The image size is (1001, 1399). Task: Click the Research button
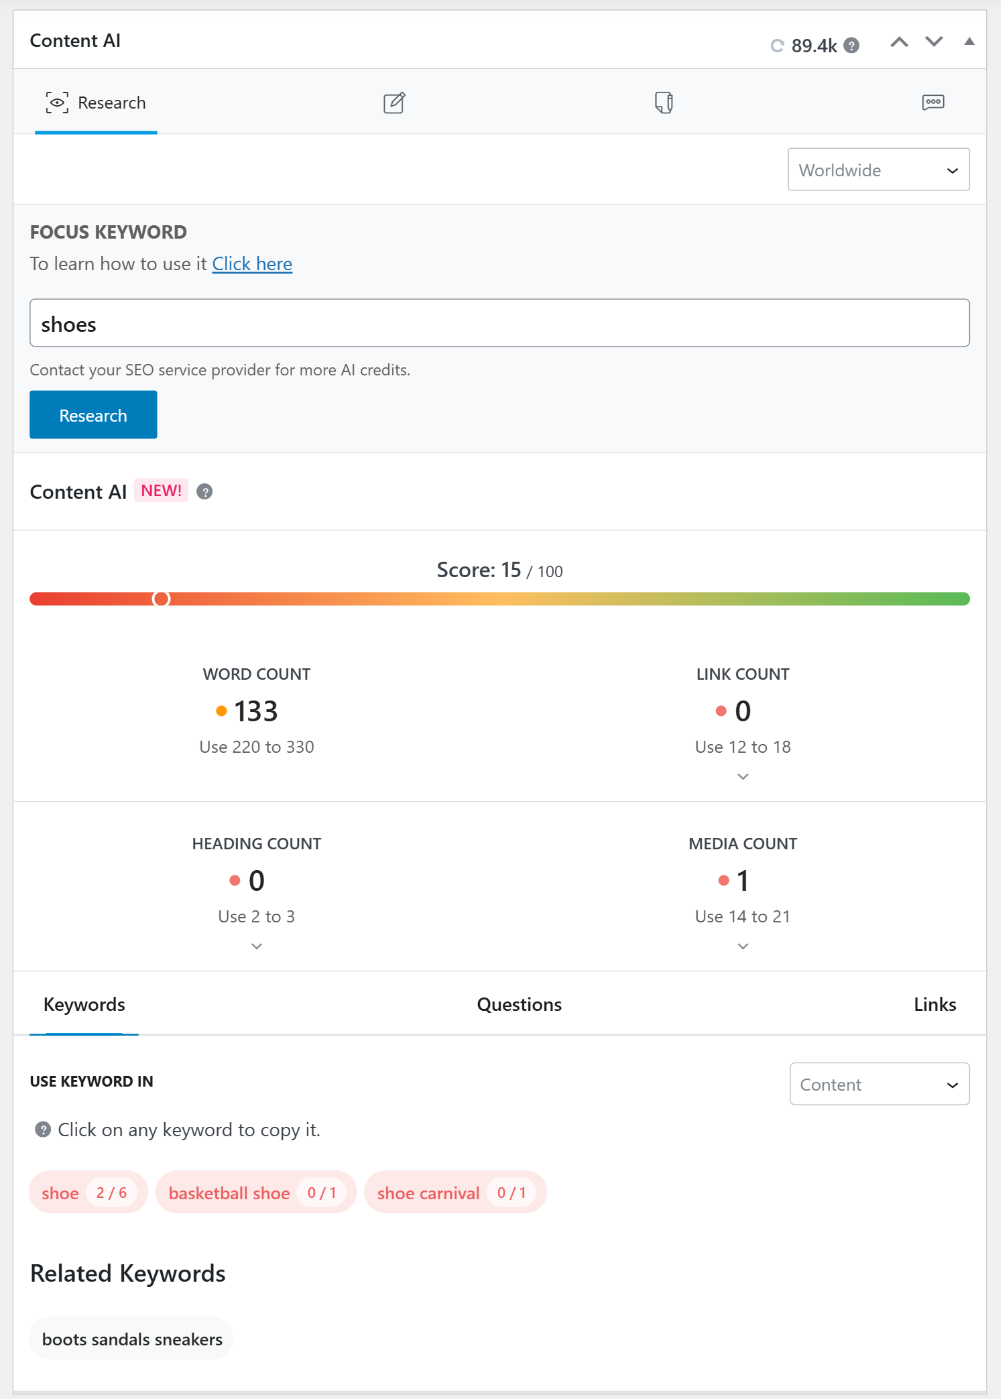coord(93,414)
